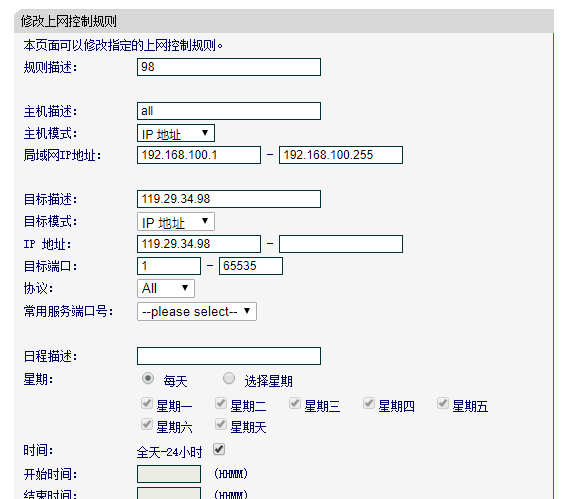Click the target port end field 65535
The width and height of the screenshot is (563, 499).
click(x=251, y=266)
